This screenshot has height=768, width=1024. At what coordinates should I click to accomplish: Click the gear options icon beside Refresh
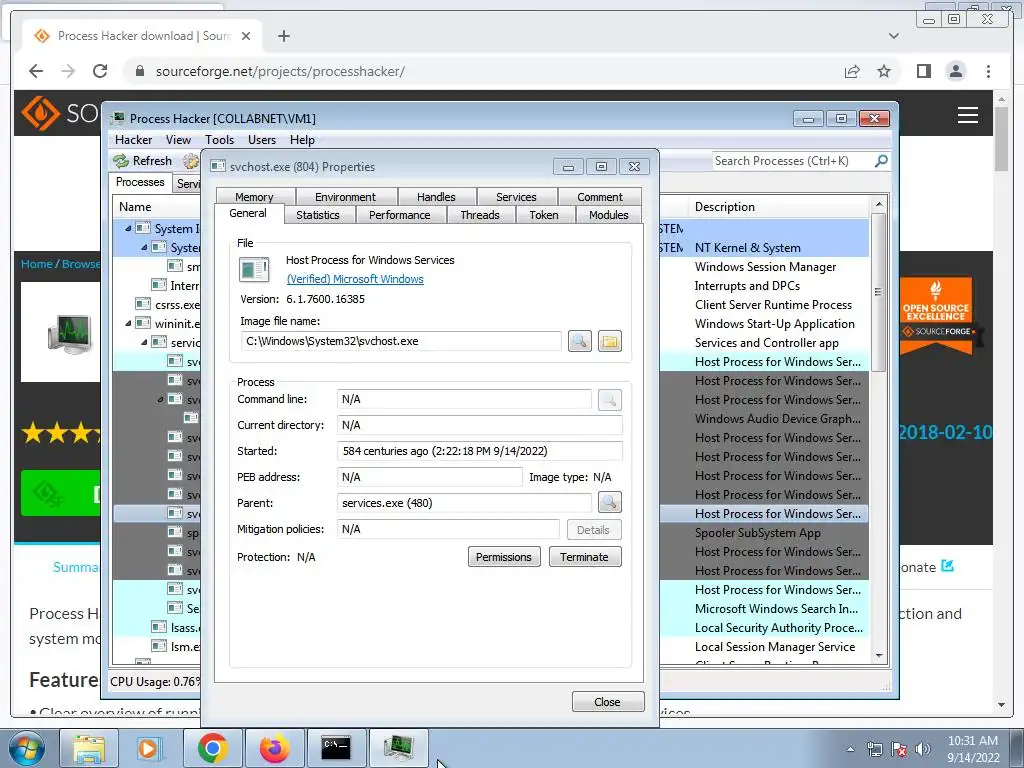pyautogui.click(x=191, y=161)
